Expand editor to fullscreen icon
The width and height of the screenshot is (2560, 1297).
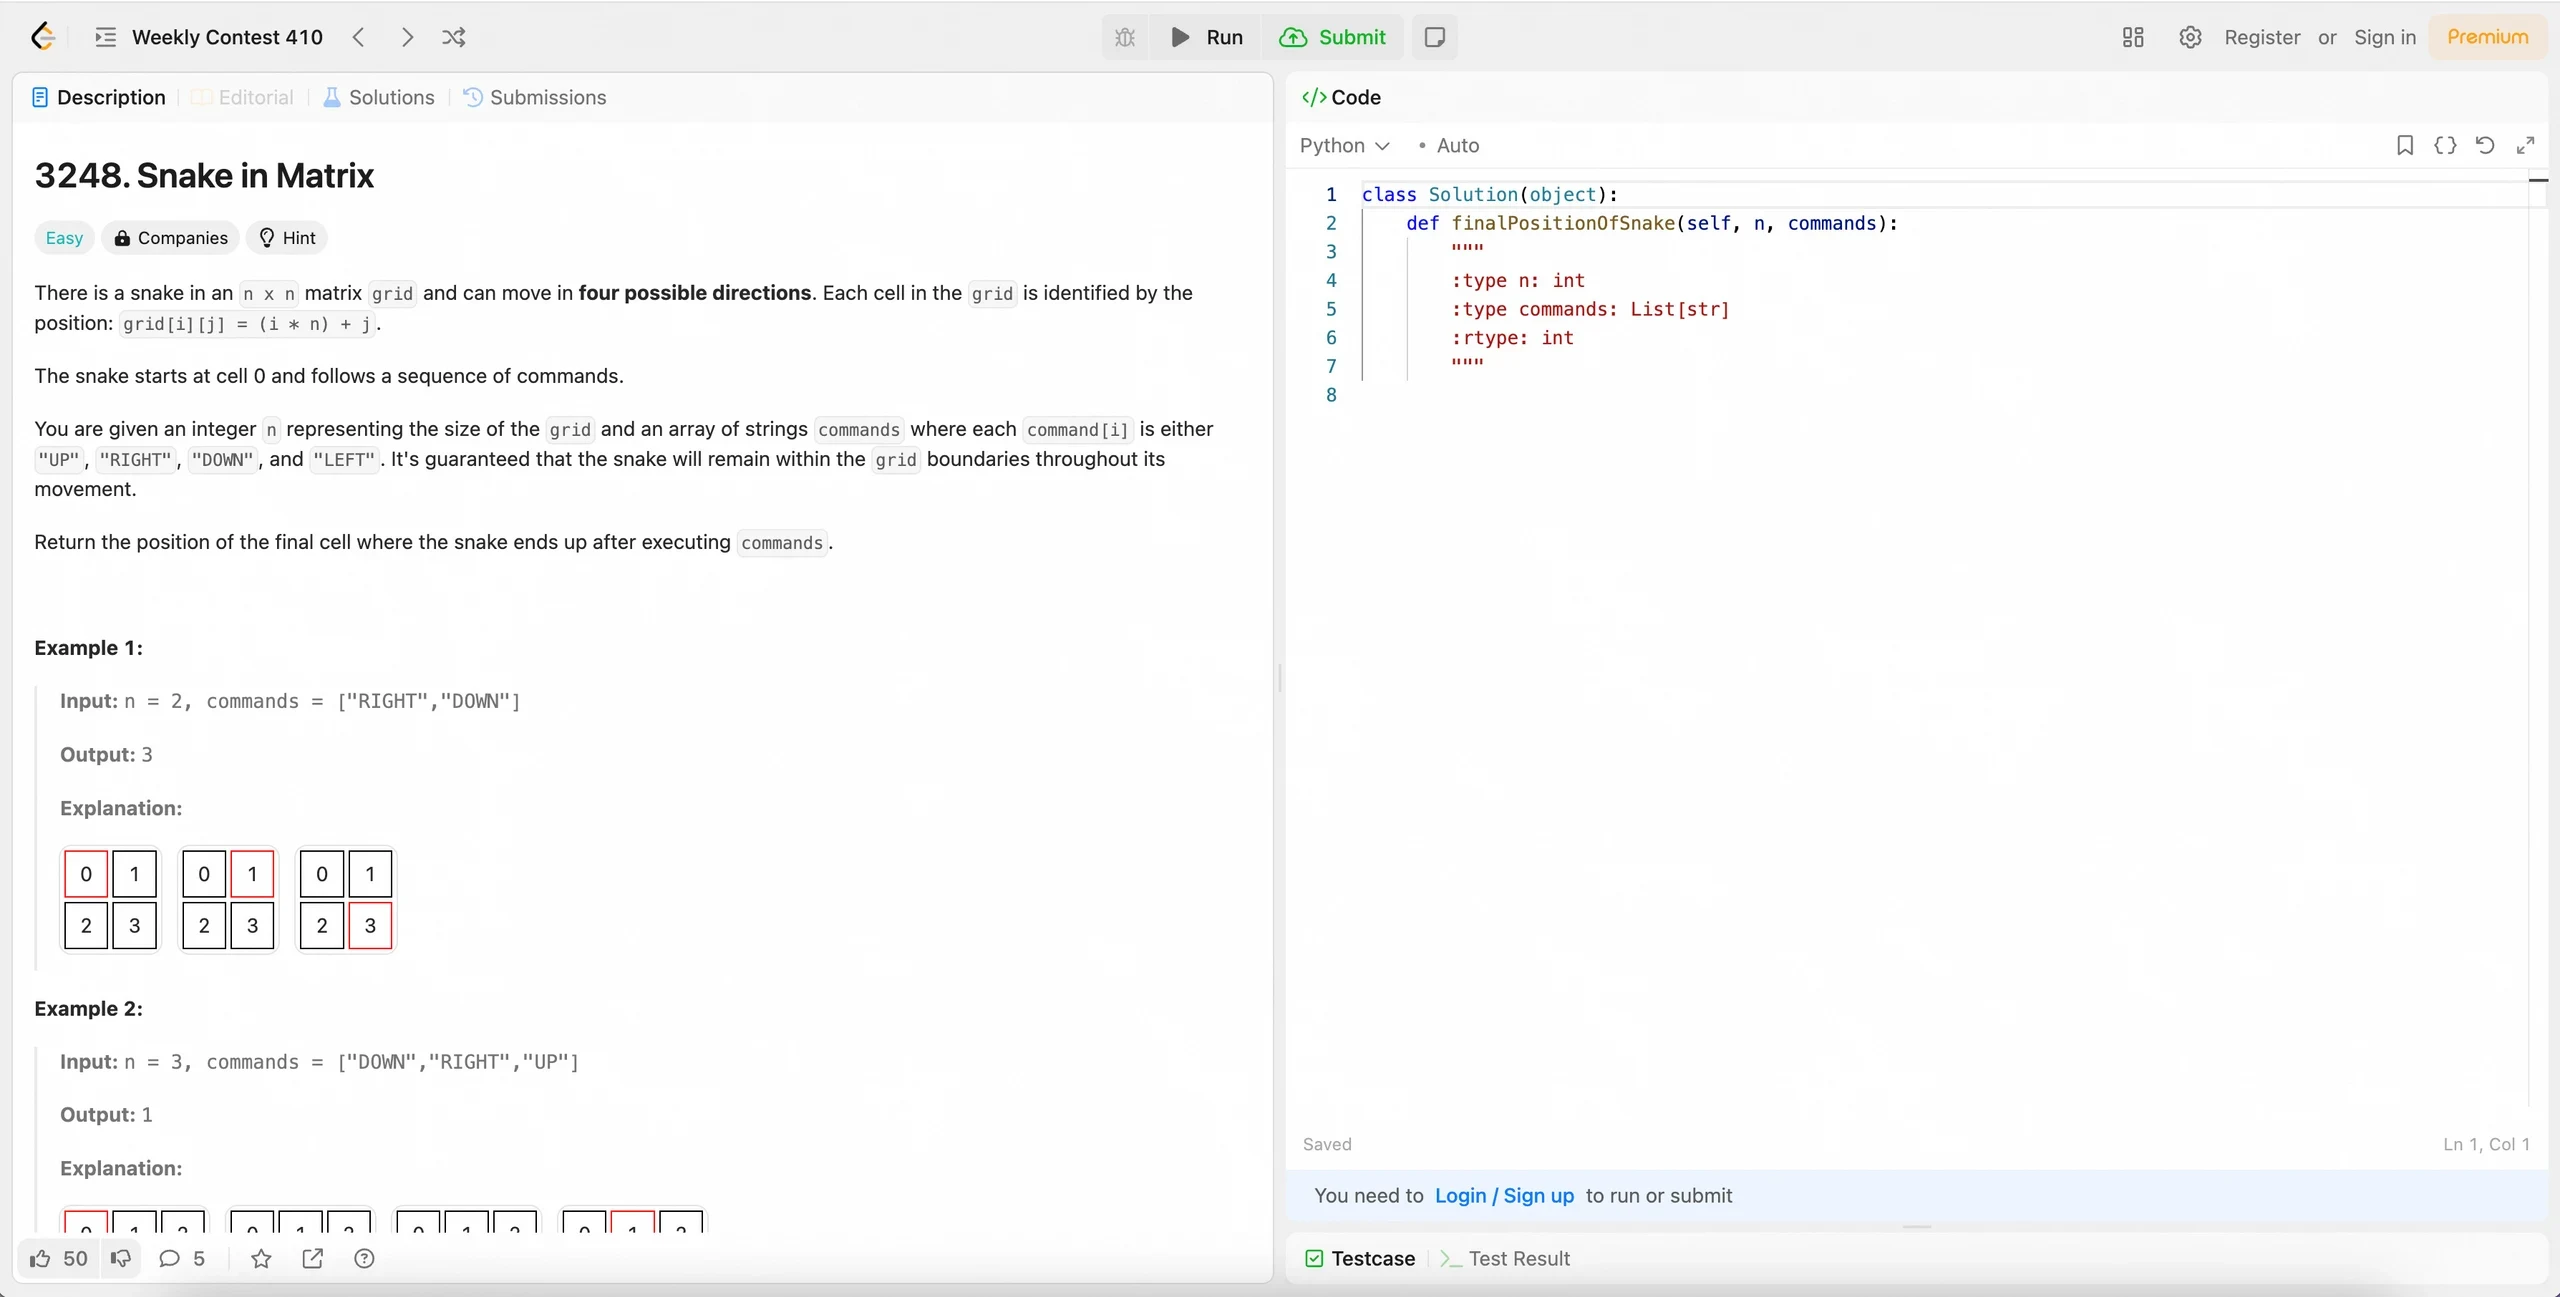[2525, 145]
